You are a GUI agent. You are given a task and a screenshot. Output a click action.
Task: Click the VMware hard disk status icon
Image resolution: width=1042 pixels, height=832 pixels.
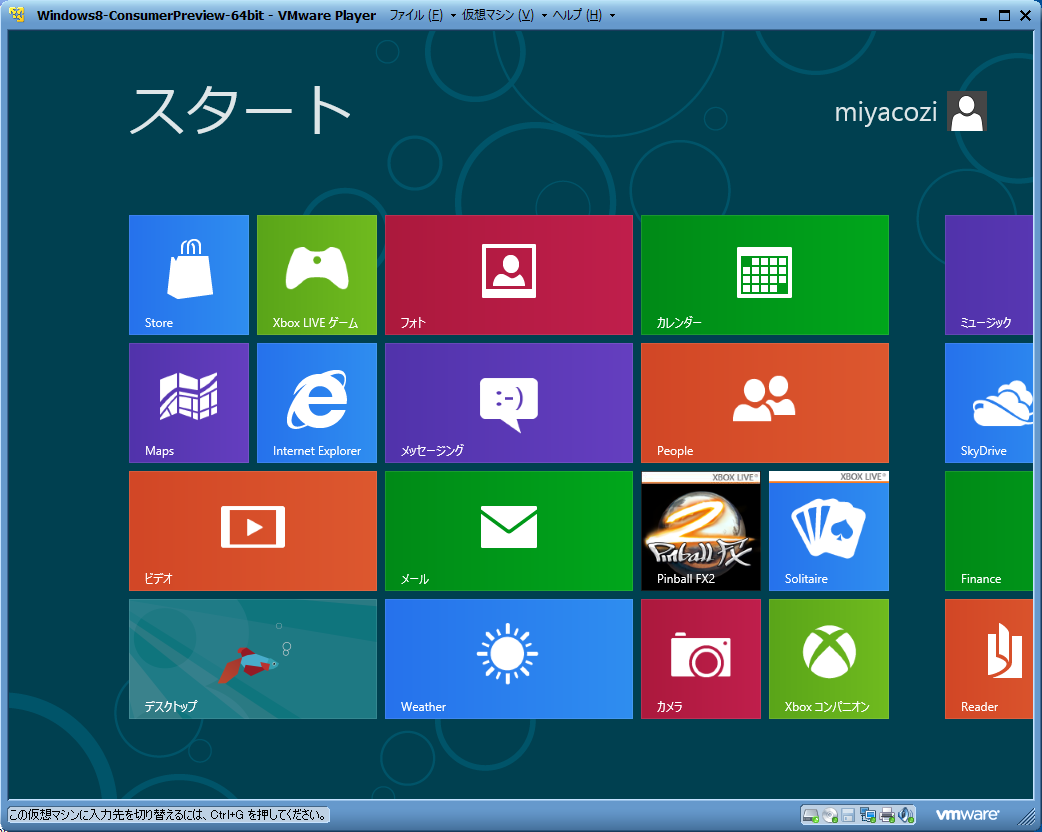pos(810,815)
